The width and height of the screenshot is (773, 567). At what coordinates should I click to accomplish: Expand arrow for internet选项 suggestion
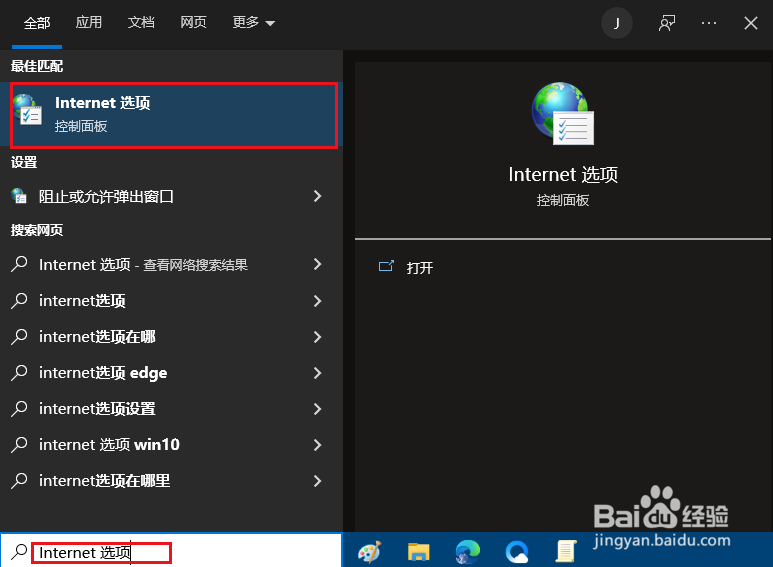click(x=317, y=301)
